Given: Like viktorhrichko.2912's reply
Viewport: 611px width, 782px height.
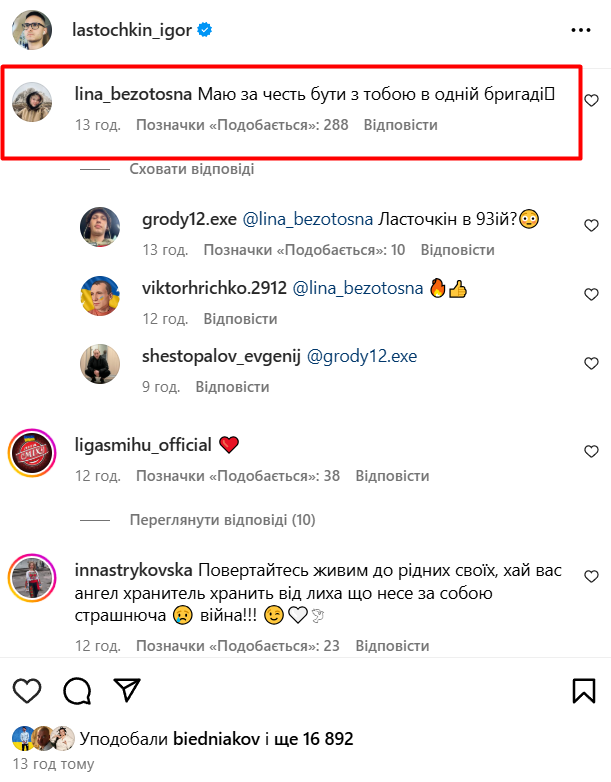Looking at the screenshot, I should (591, 293).
